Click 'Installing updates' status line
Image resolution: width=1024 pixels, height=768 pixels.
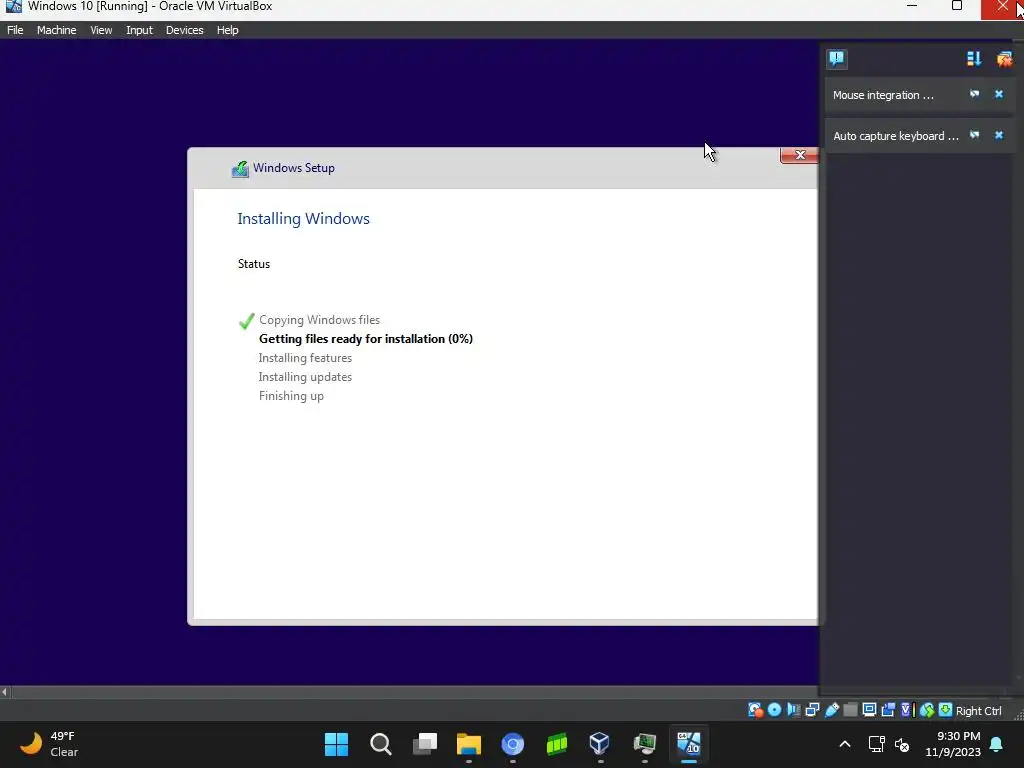305,377
